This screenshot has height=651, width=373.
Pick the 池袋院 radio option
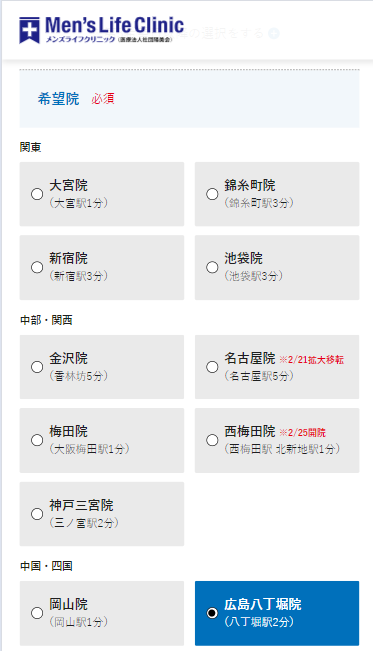212,267
